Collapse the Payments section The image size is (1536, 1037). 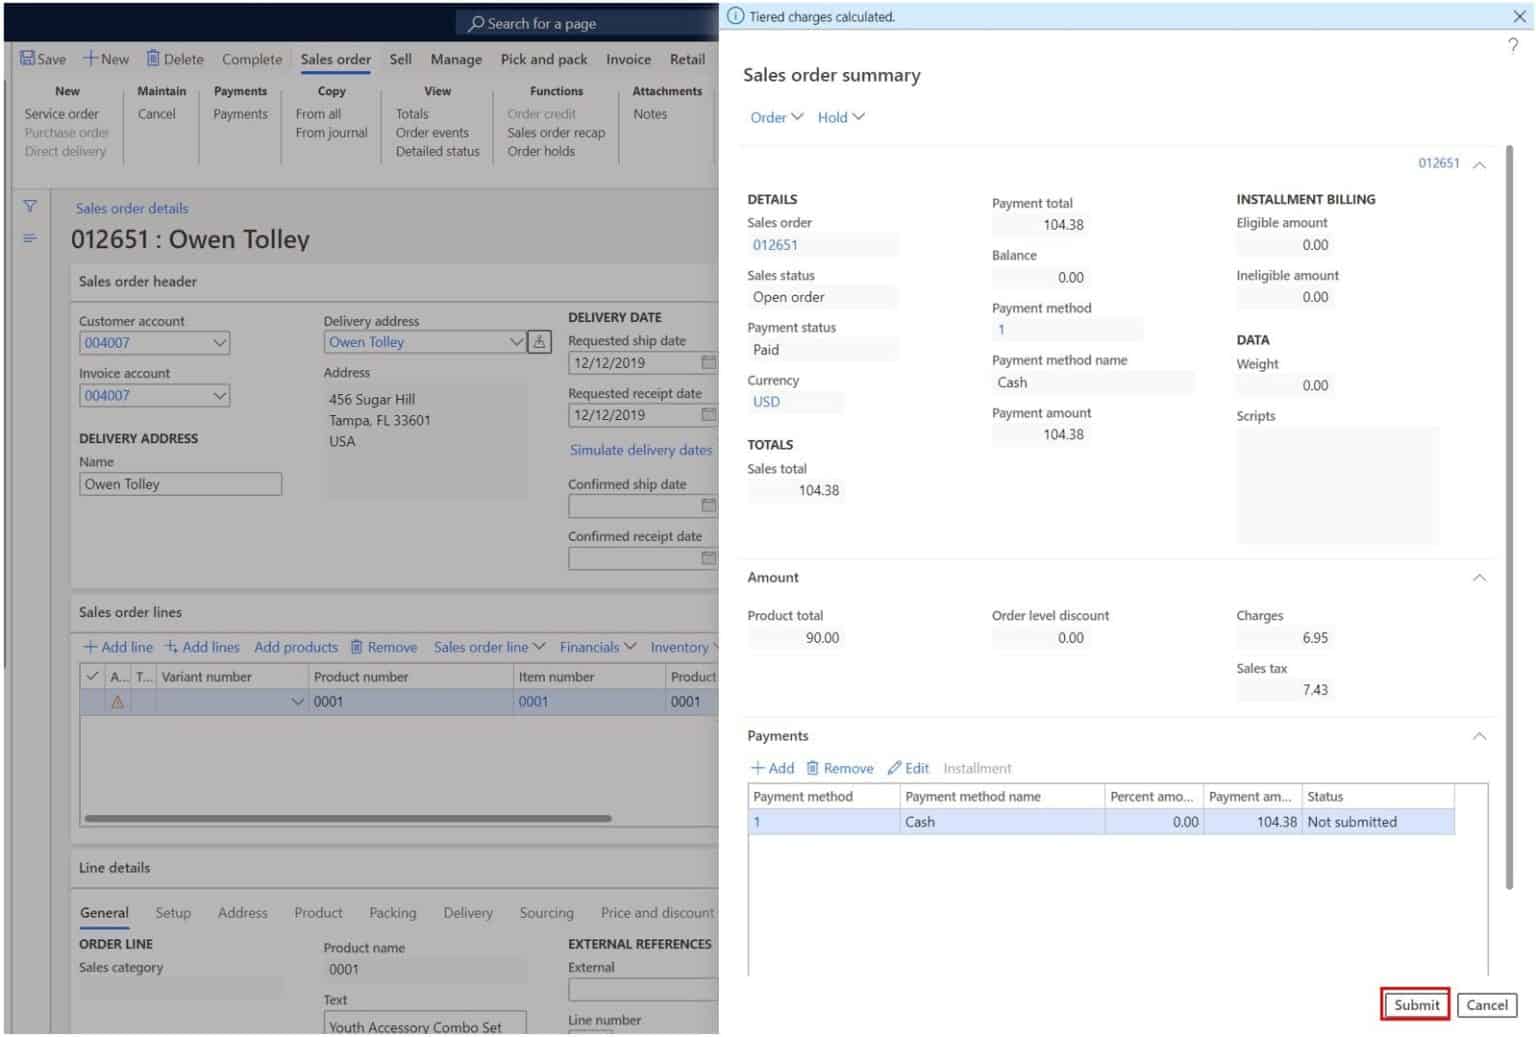click(x=1479, y=736)
